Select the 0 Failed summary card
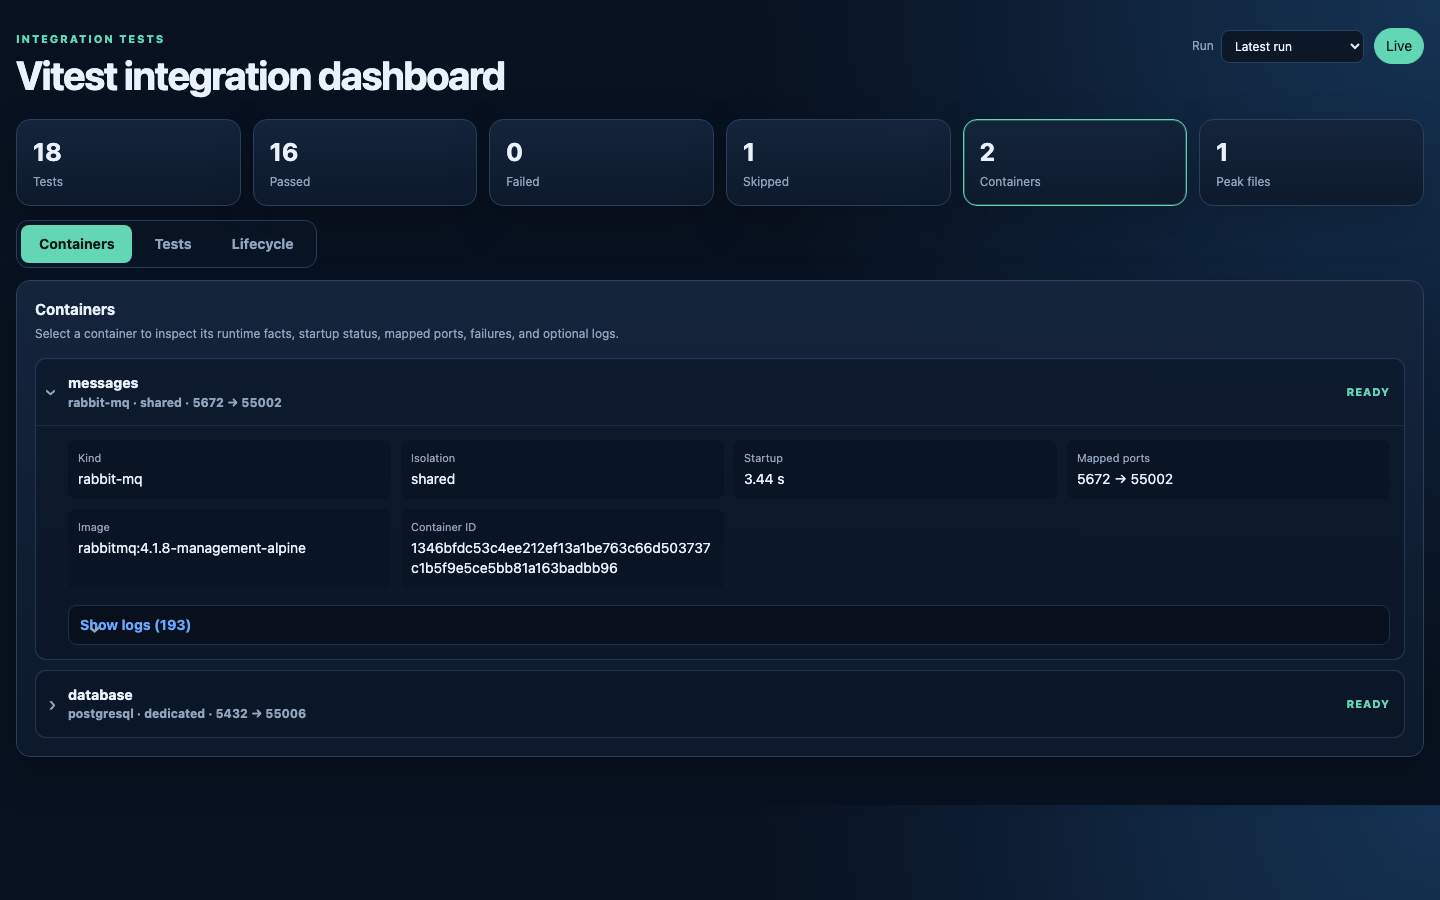The height and width of the screenshot is (900, 1440). pyautogui.click(x=601, y=162)
